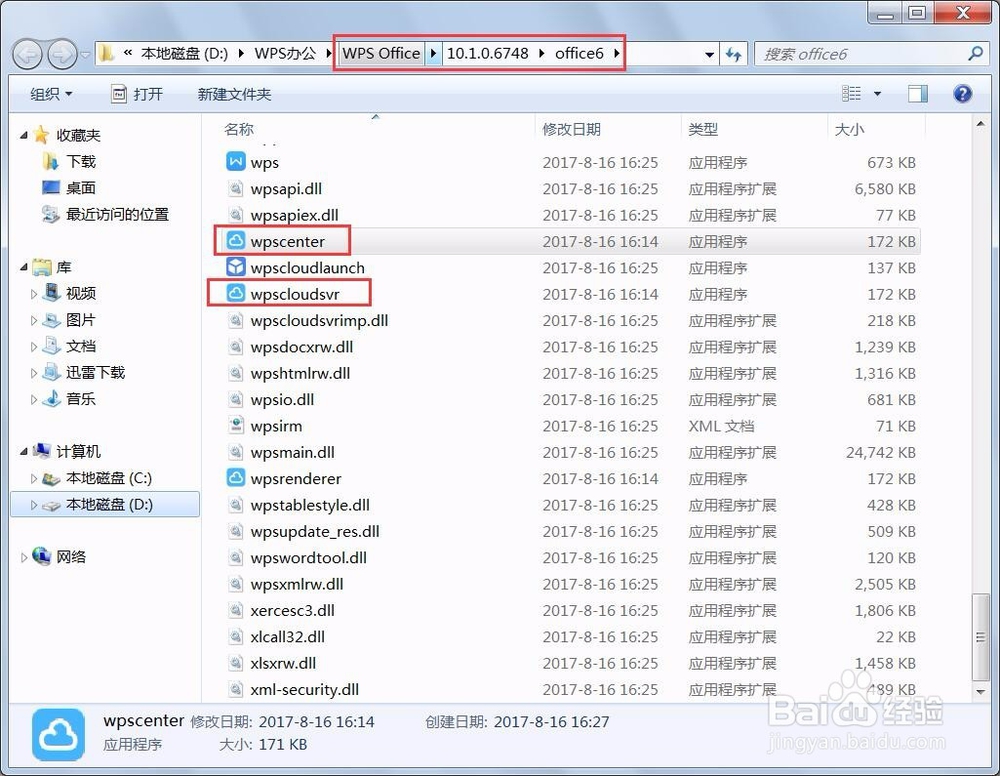Screen dimensions: 1000x776
Task: Select the xml-security.dll file name
Action: pyautogui.click(x=304, y=689)
